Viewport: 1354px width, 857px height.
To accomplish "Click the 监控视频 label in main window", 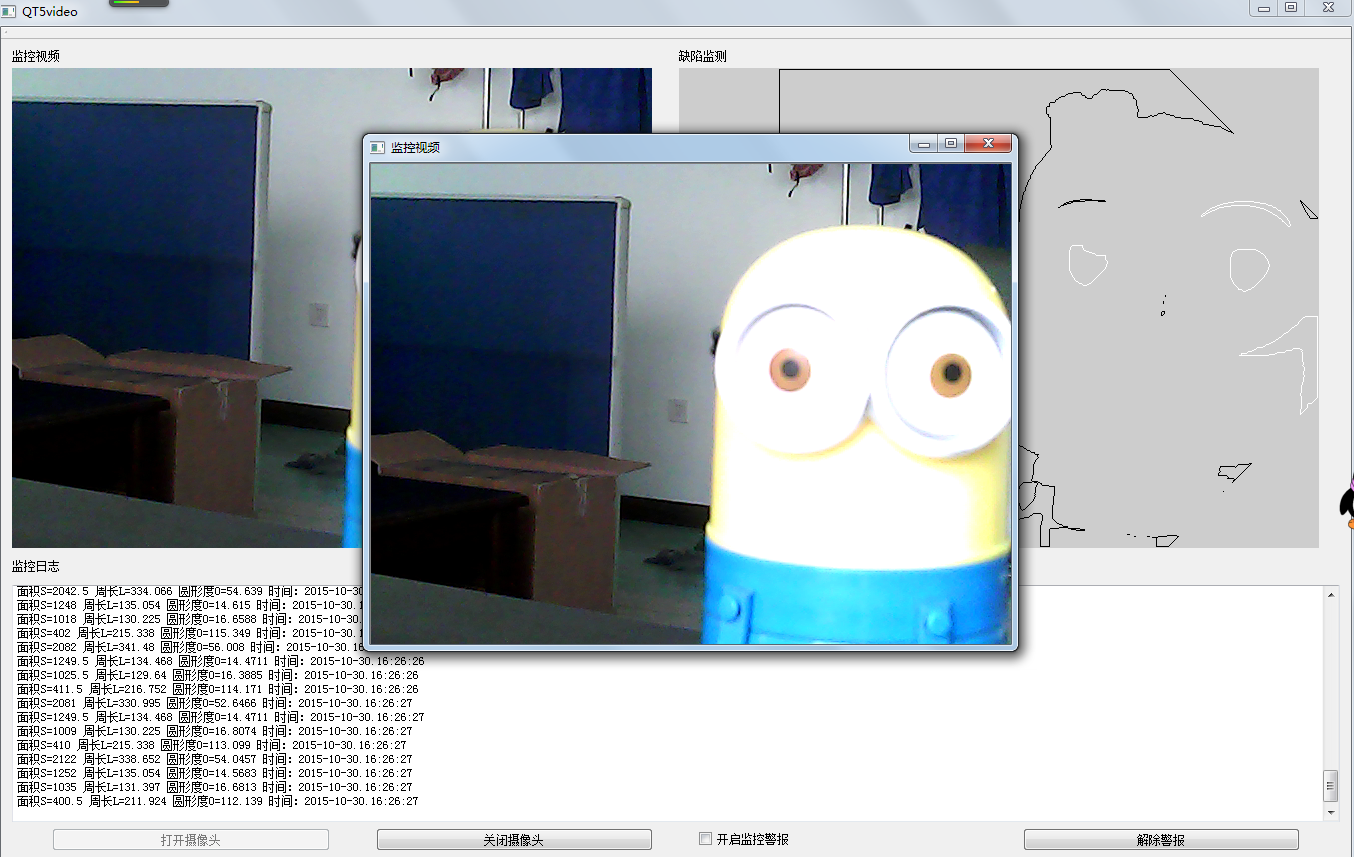I will (36, 56).
